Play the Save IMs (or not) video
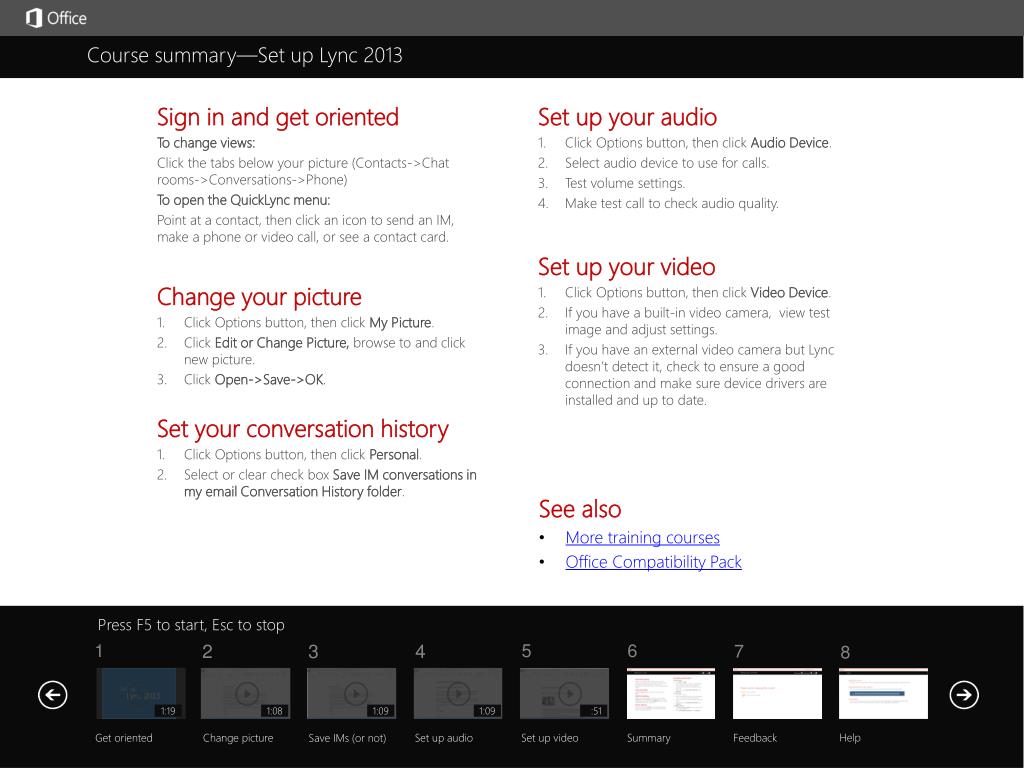 point(351,693)
